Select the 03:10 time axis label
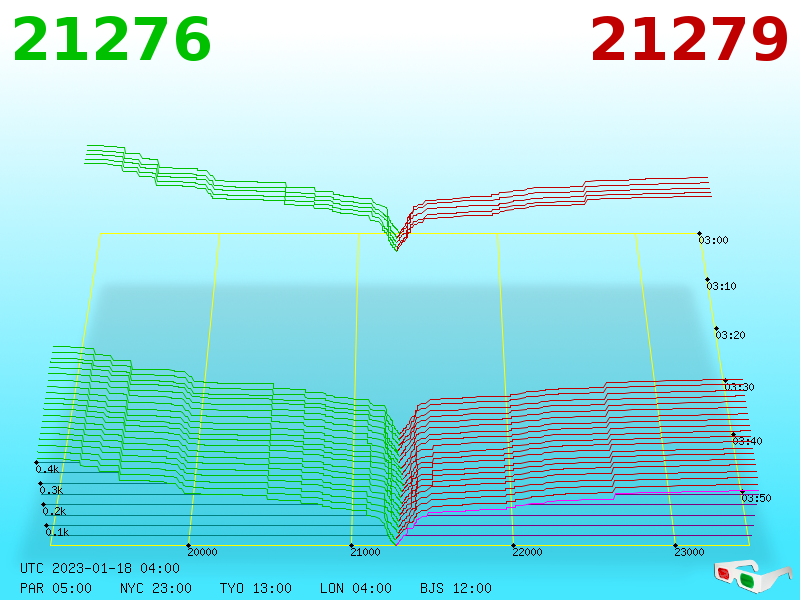This screenshot has height=600, width=800. coord(721,286)
